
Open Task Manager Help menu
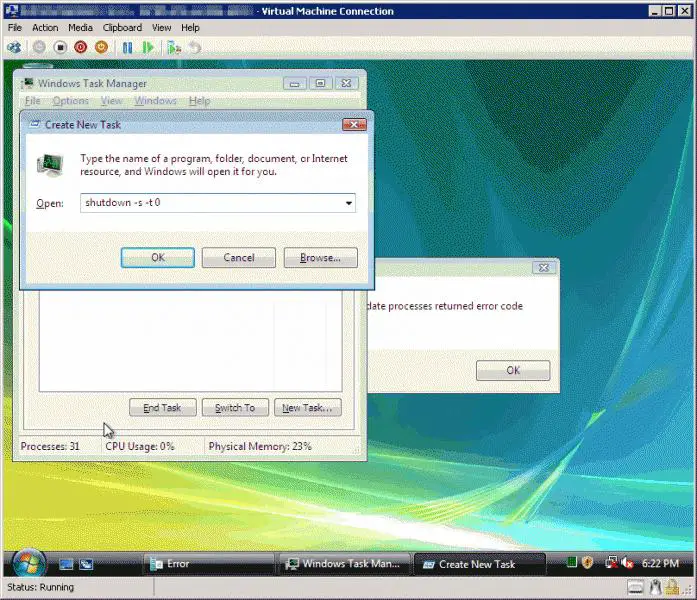pos(199,101)
